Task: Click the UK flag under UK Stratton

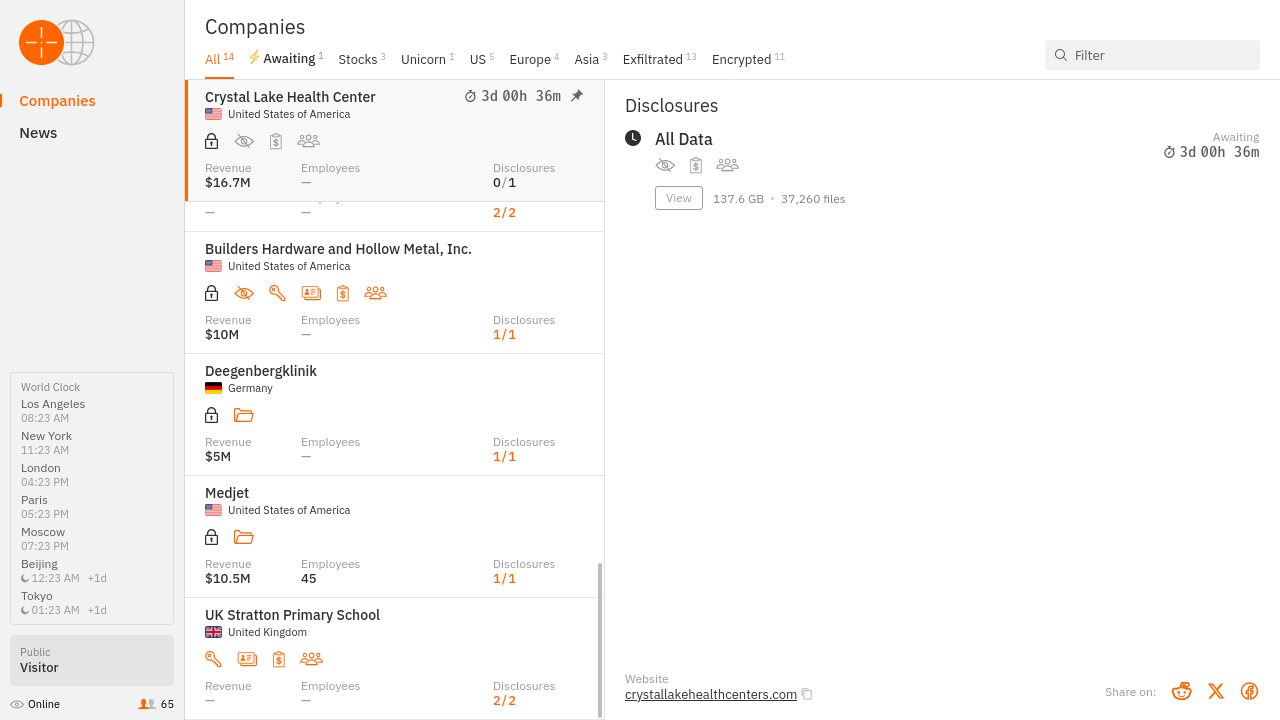Action: tap(213, 632)
